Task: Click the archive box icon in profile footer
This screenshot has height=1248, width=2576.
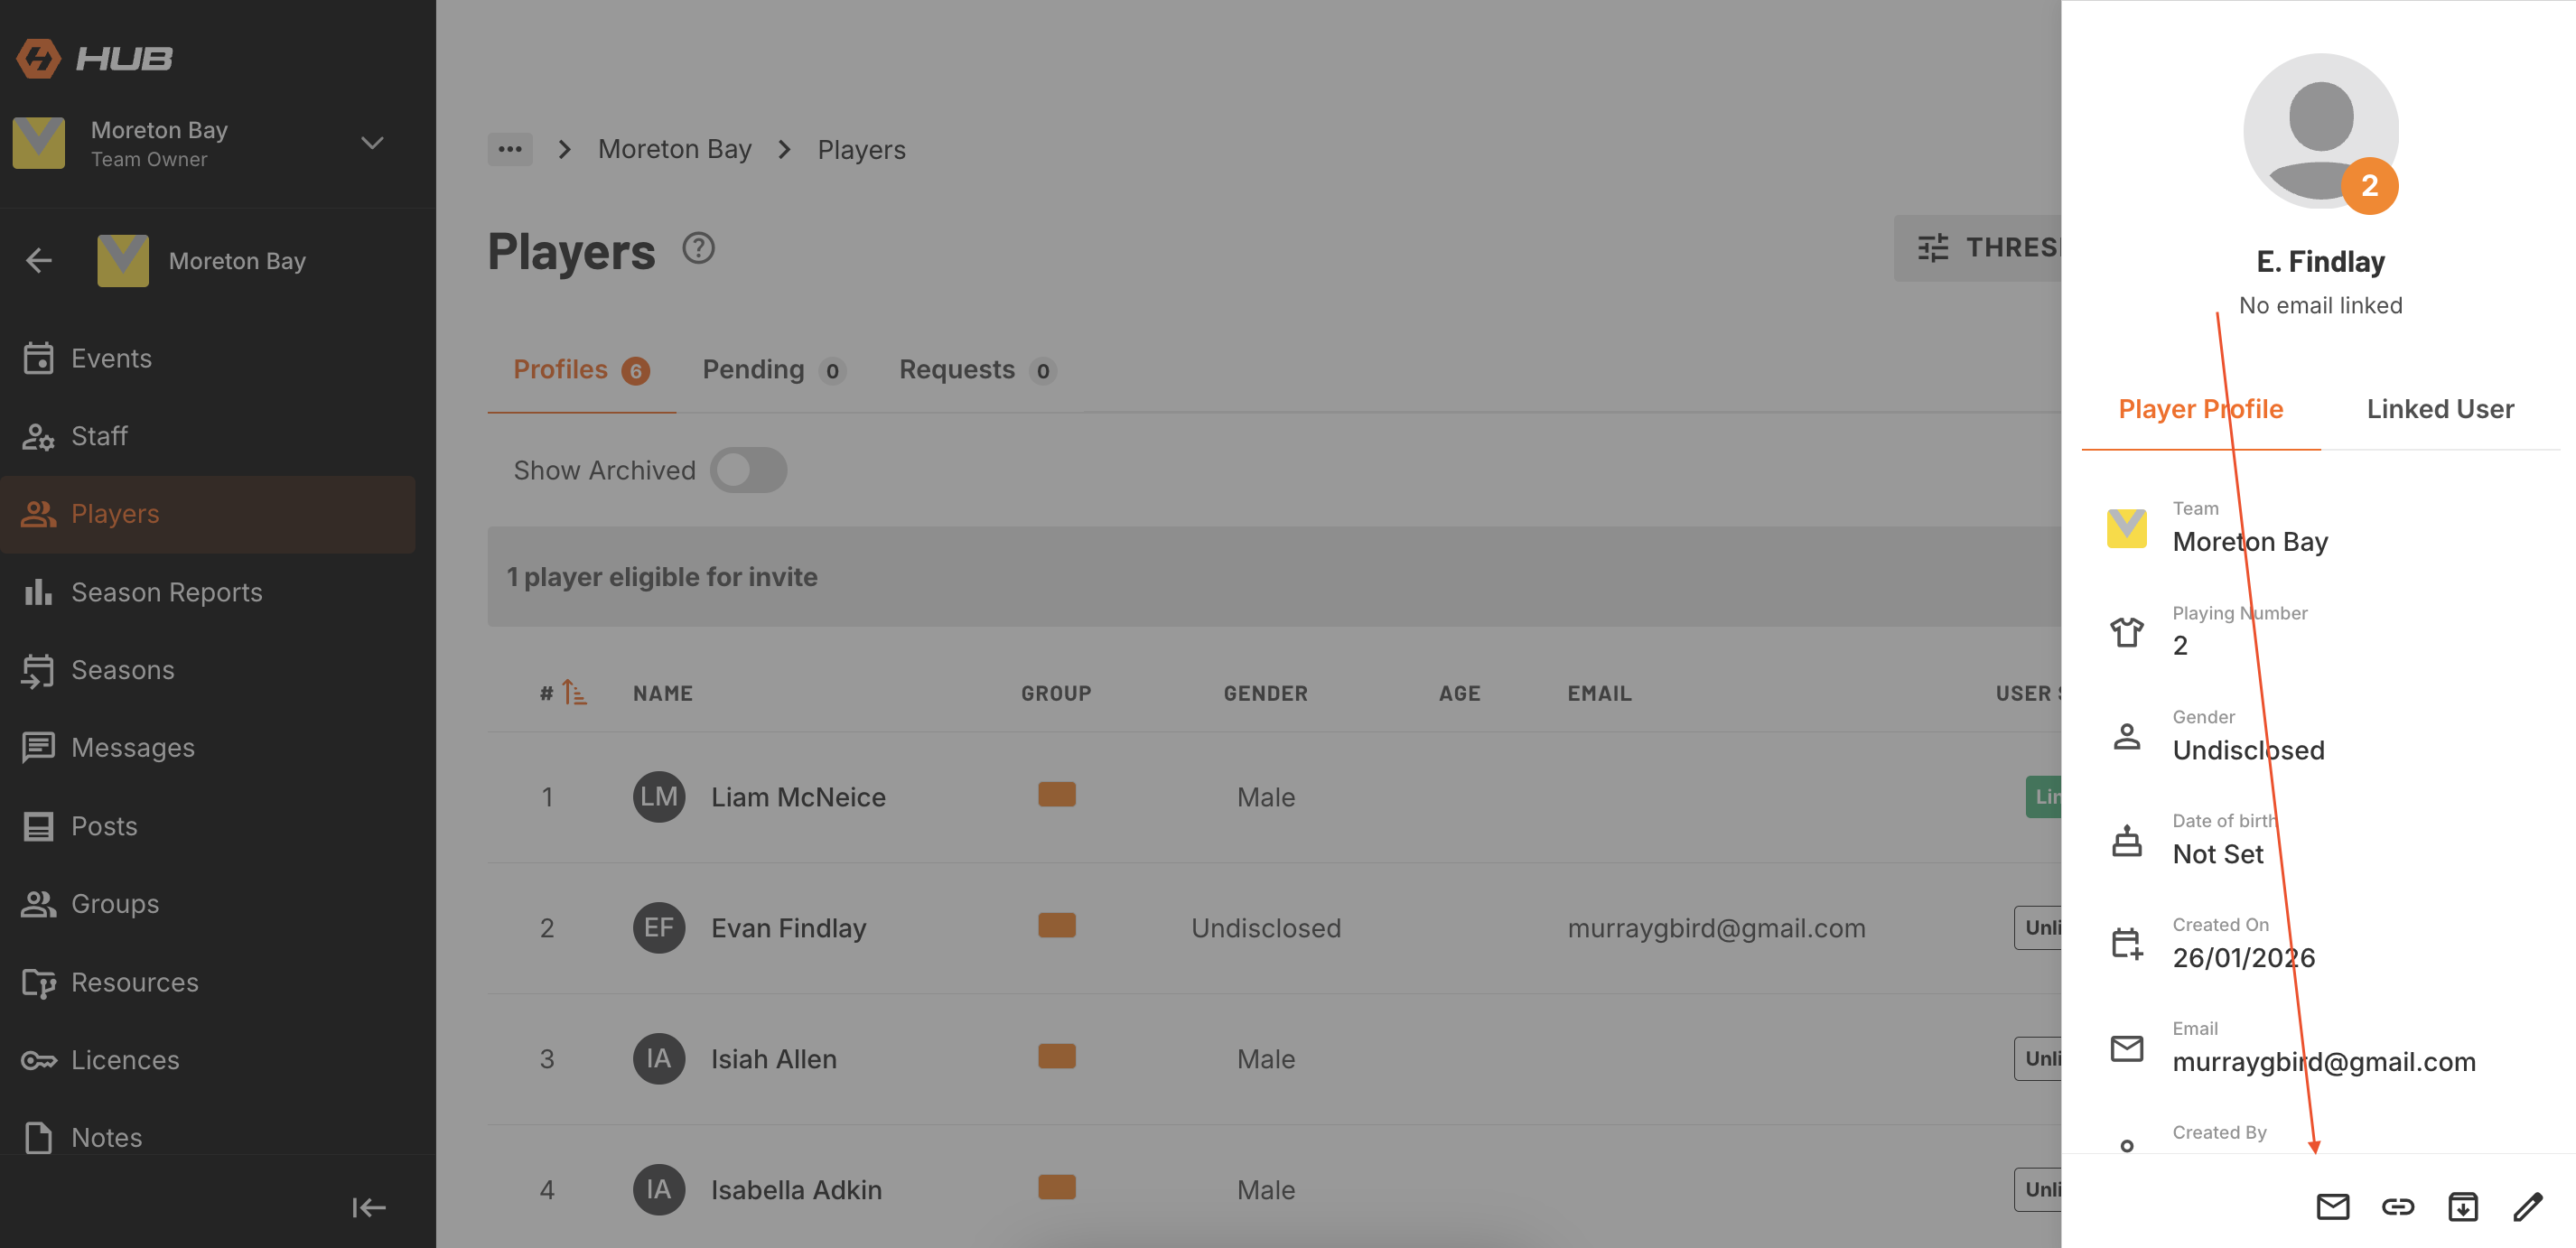Action: point(2462,1207)
